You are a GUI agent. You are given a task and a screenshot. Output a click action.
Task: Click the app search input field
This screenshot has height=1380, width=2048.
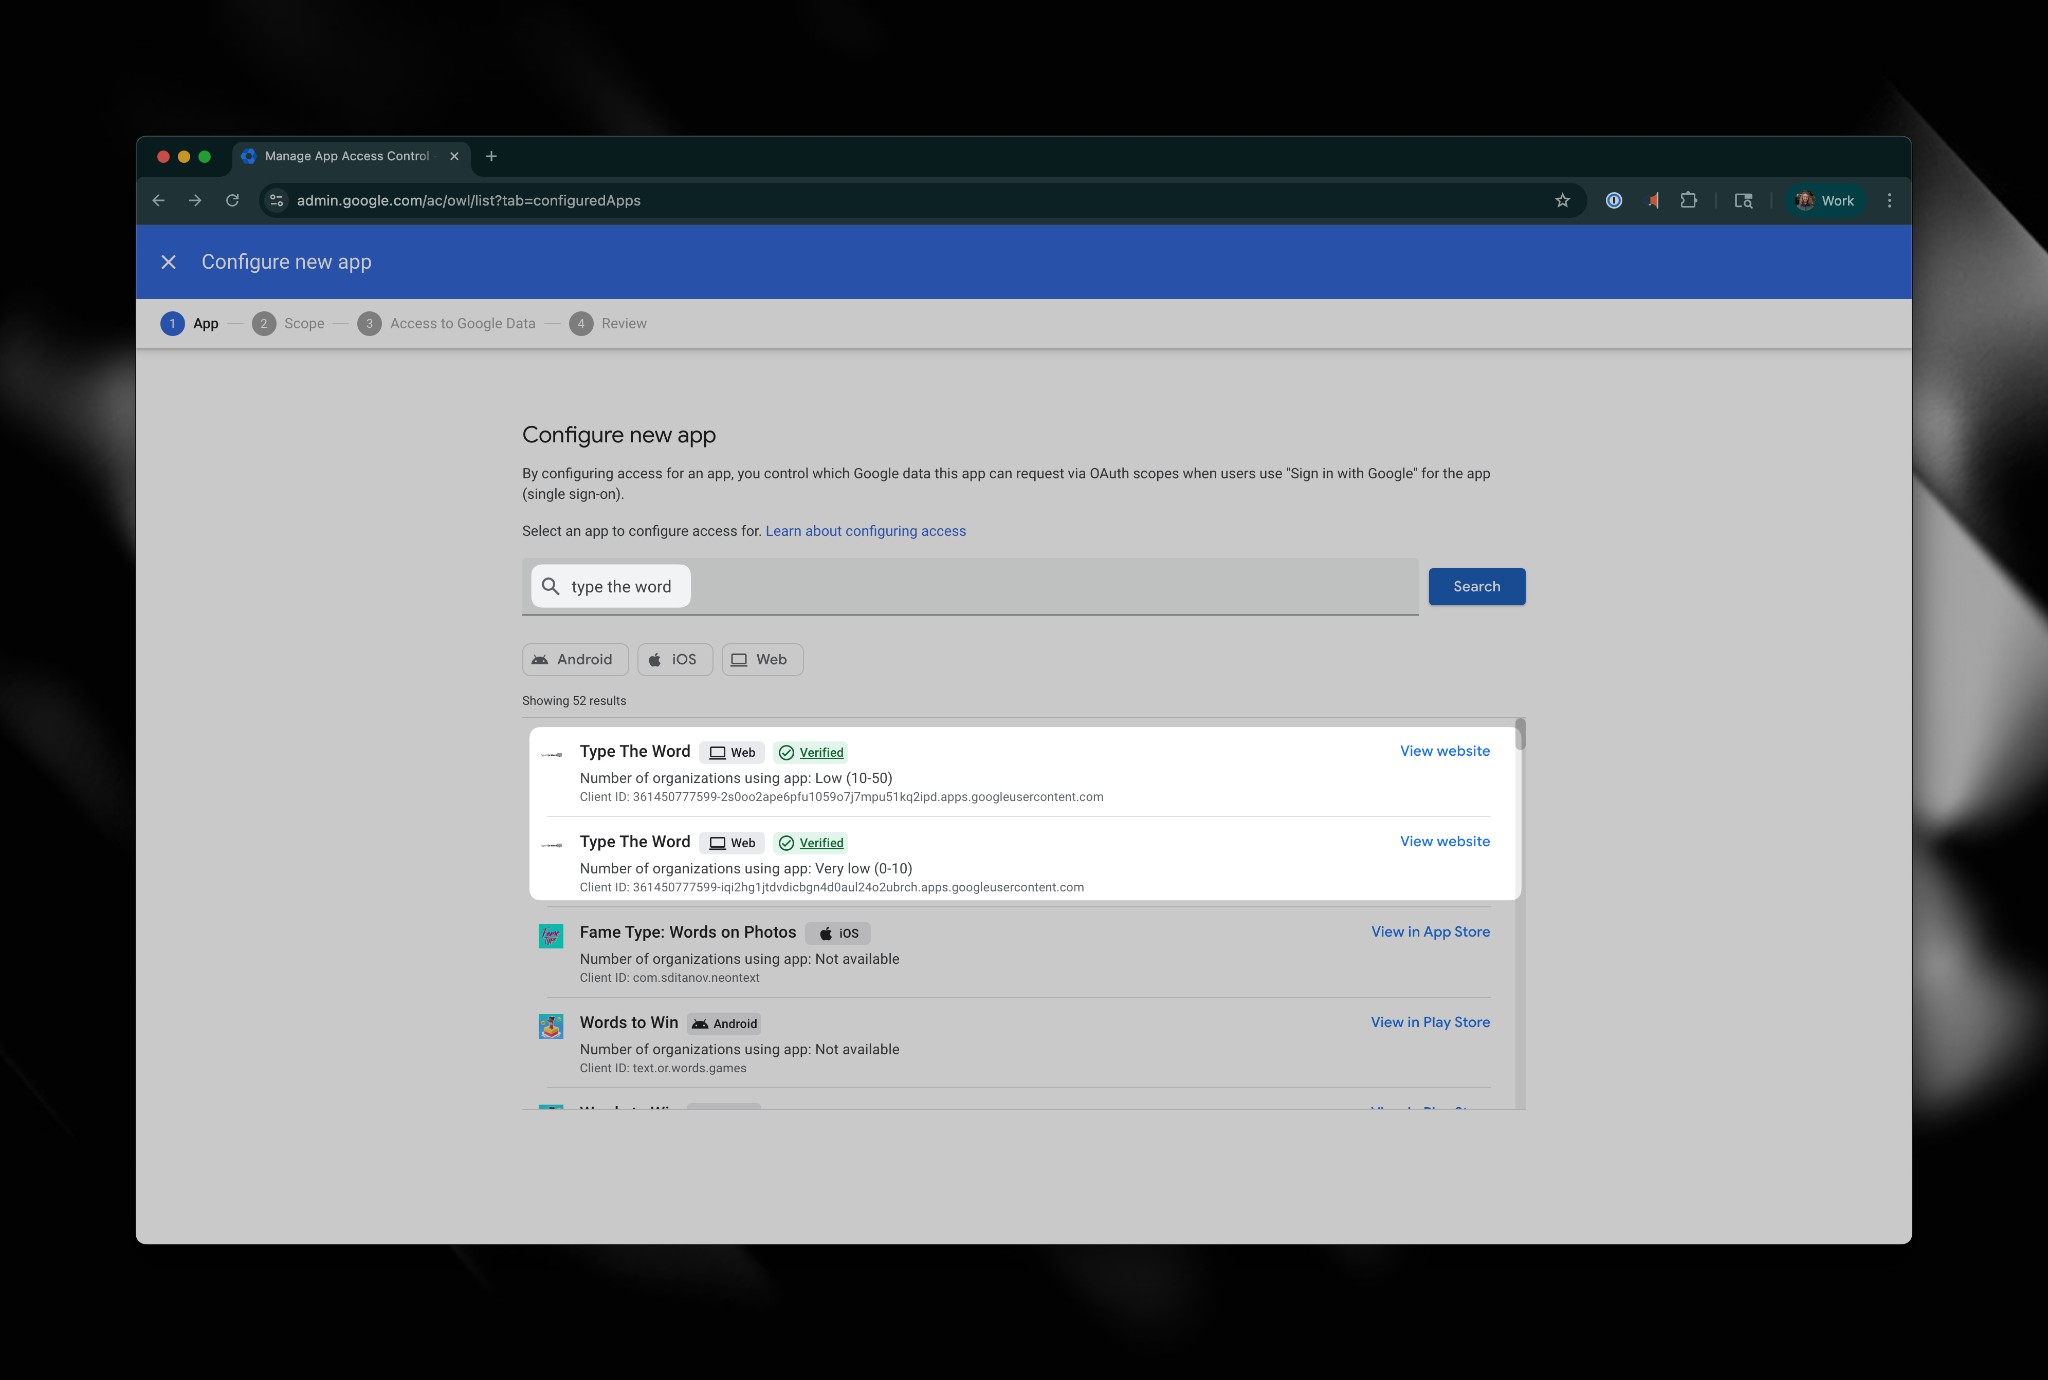click(970, 586)
